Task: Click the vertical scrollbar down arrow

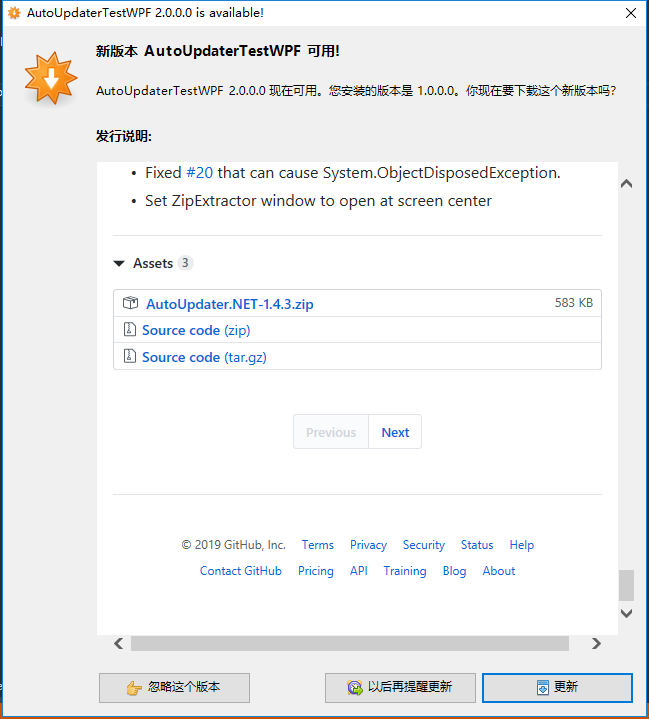Action: (627, 614)
